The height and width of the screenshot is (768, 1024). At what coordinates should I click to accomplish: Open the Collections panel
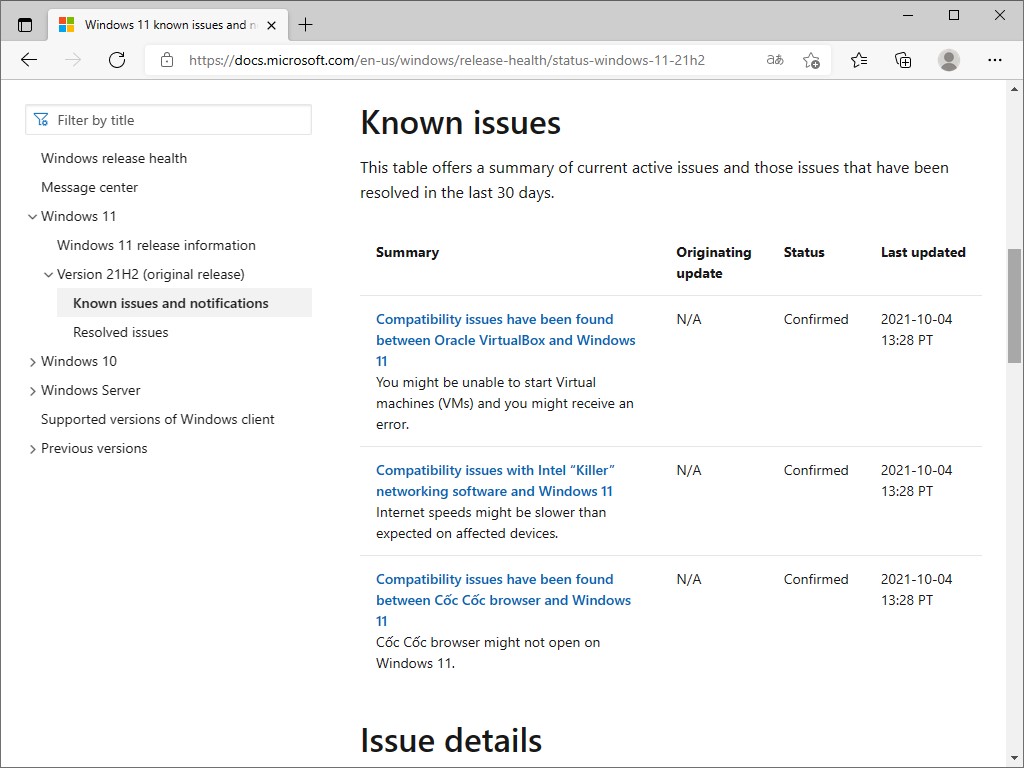pyautogui.click(x=903, y=60)
